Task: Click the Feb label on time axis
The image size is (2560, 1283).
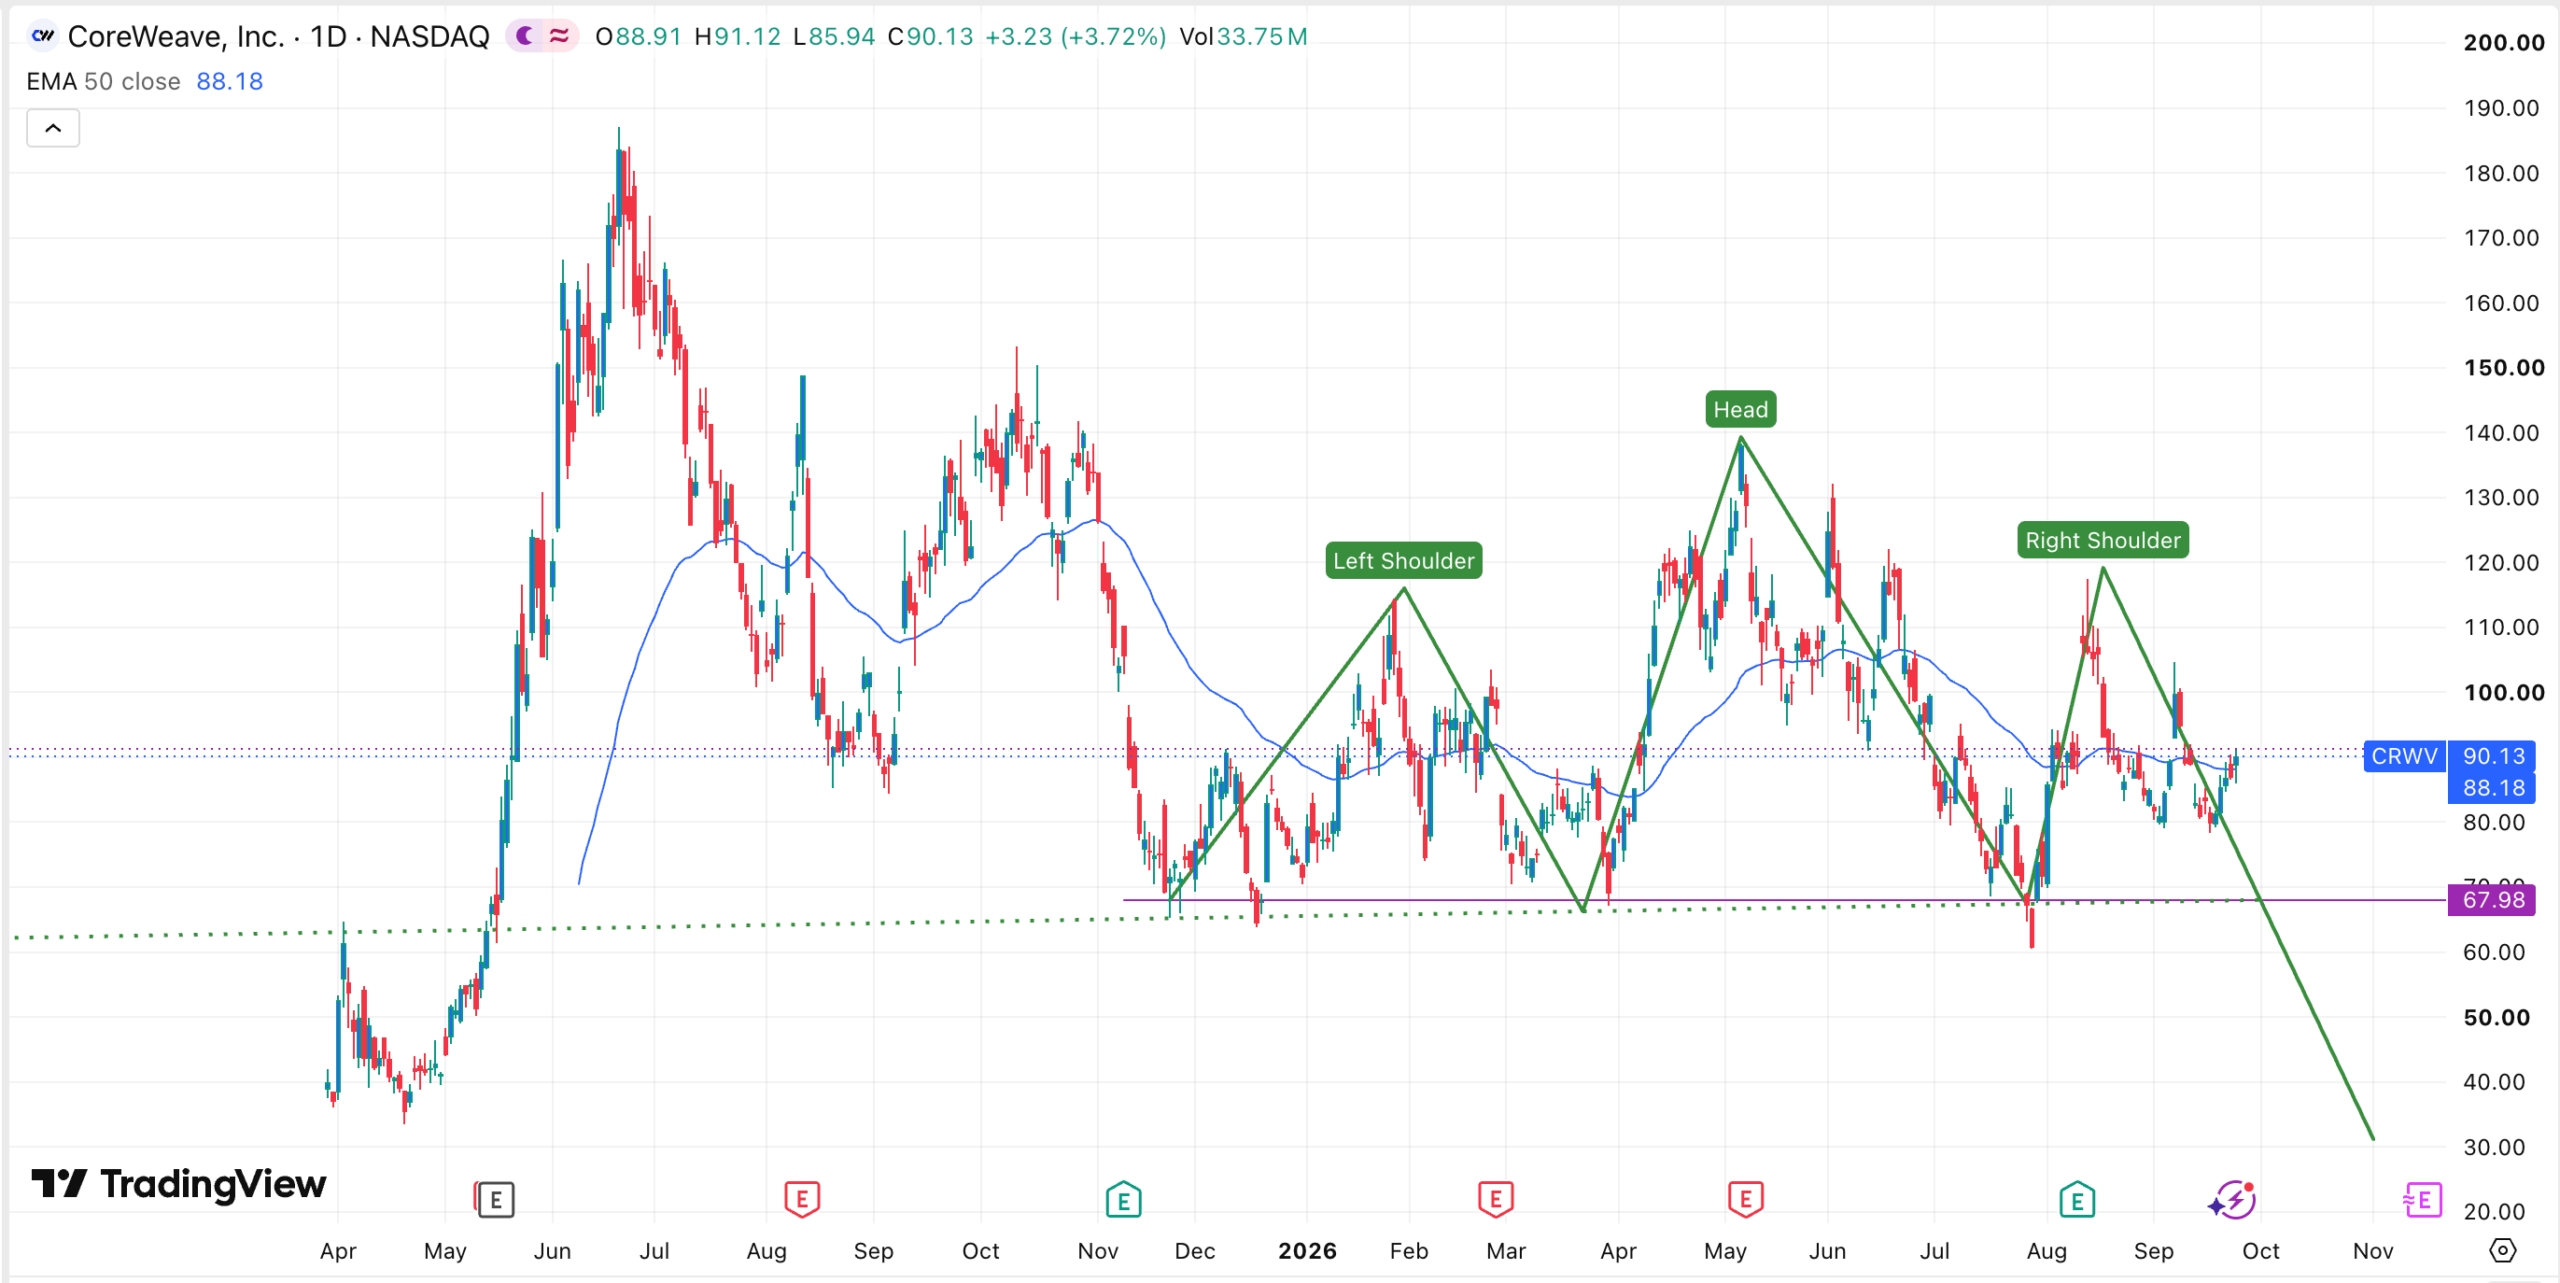Action: (x=1409, y=1251)
